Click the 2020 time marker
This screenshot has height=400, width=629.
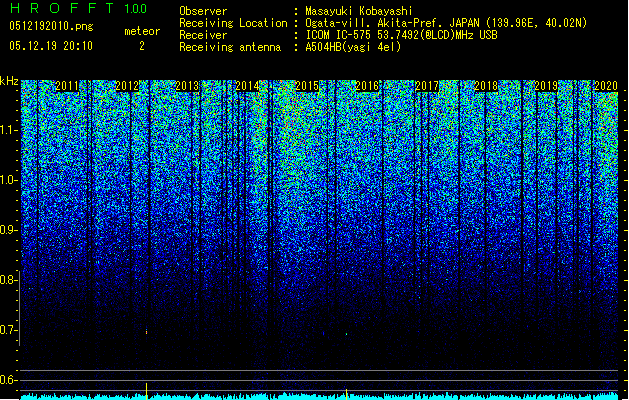pos(606,86)
